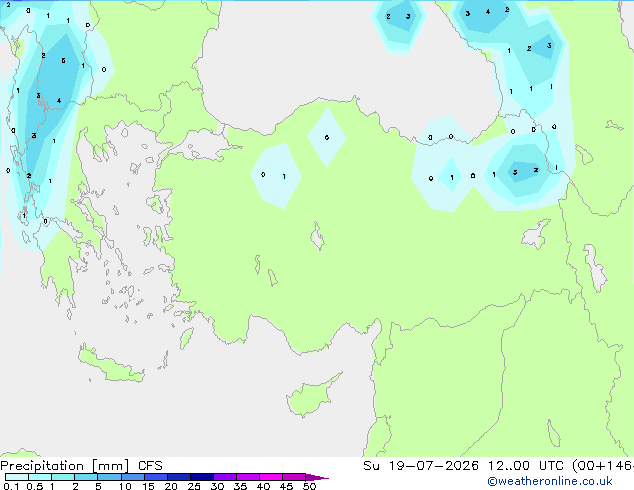Click the 10–15 mm legend swatch
Image resolution: width=634 pixels, height=490 pixels.
coord(132,477)
